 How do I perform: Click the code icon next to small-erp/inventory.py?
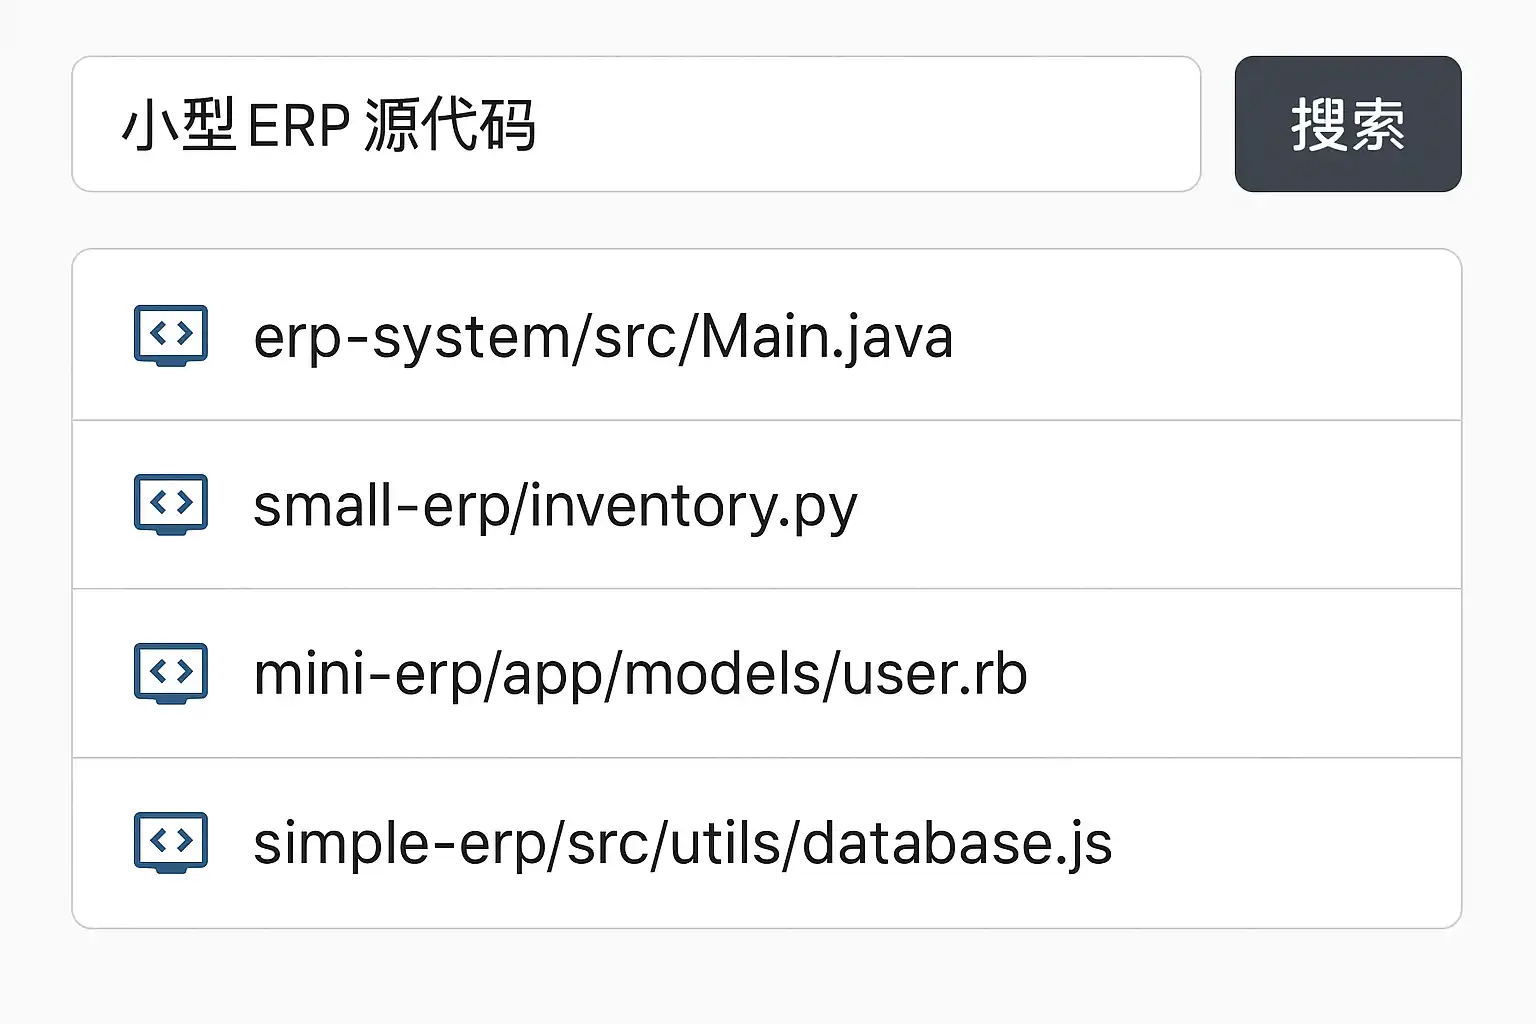[171, 504]
